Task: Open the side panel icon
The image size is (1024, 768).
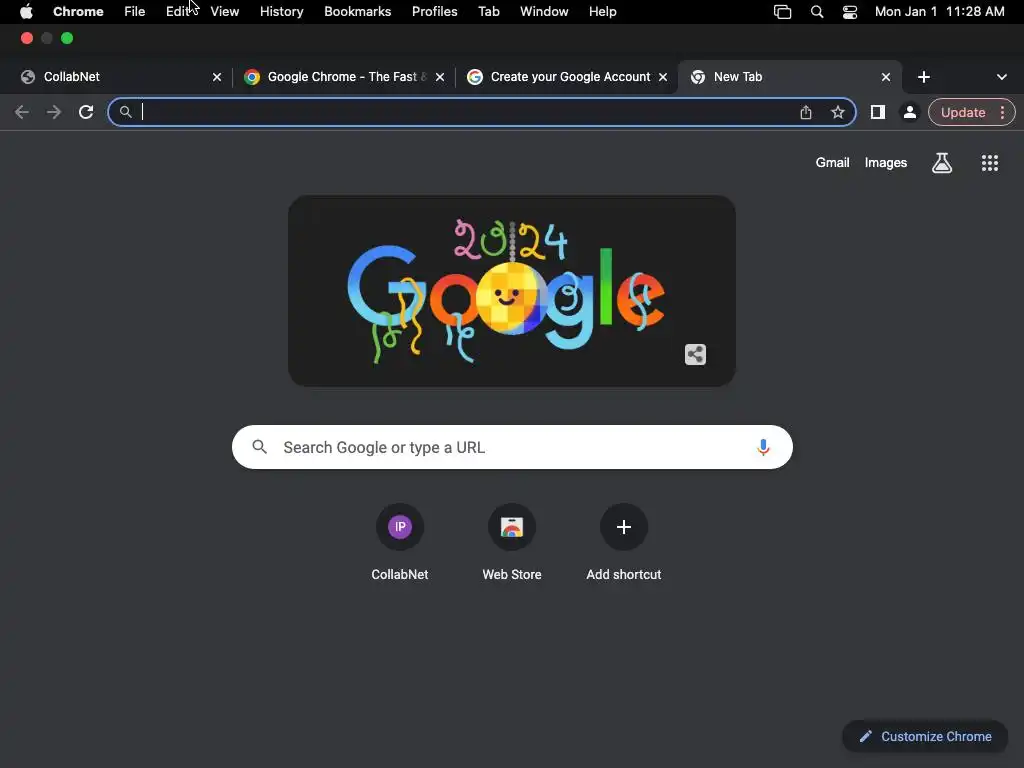Action: point(878,112)
